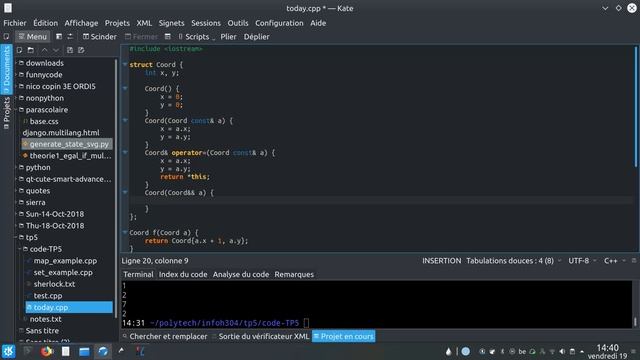Open the C++ syntax mode dropdown
The height and width of the screenshot is (360, 640).
click(x=615, y=261)
